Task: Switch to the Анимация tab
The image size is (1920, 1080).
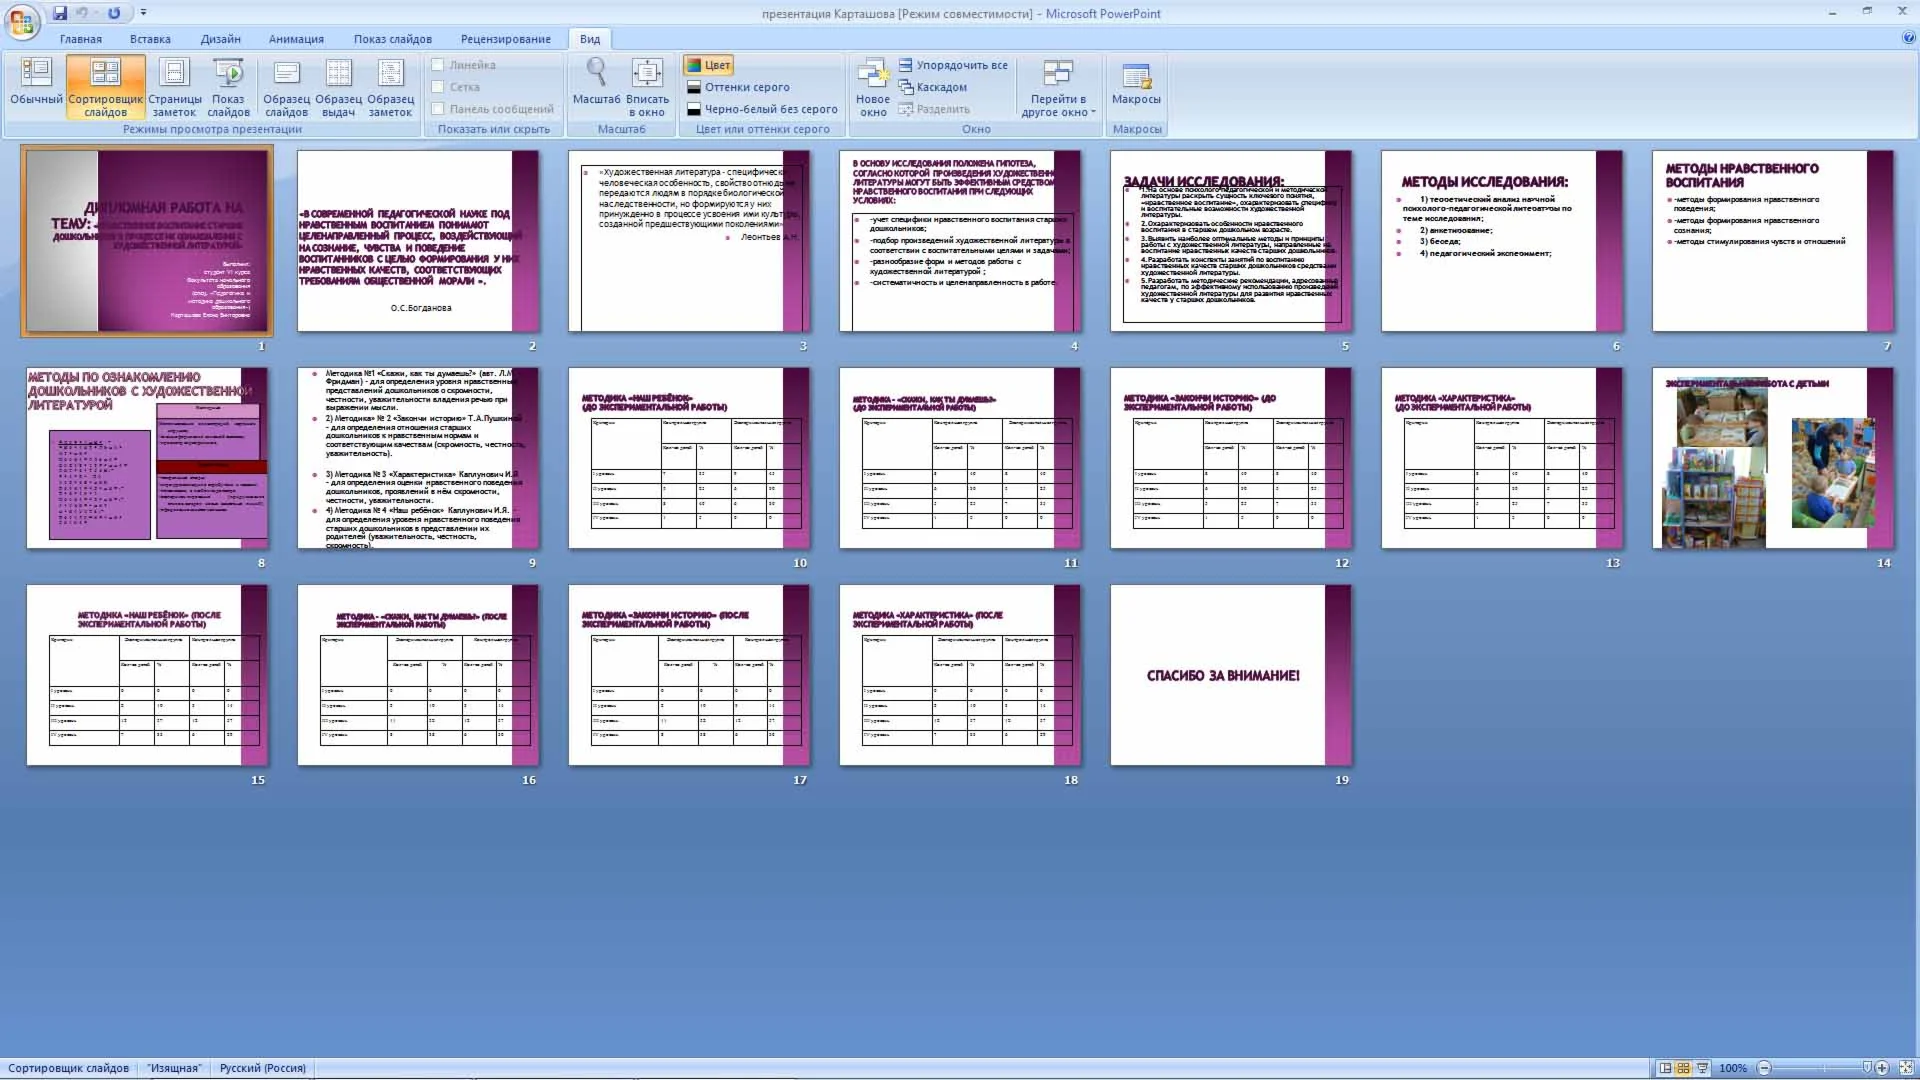Action: coord(296,39)
